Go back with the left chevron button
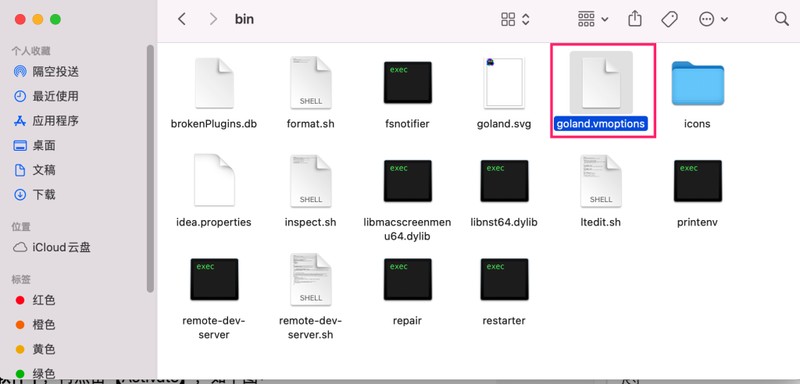This screenshot has height=384, width=800. pos(182,19)
